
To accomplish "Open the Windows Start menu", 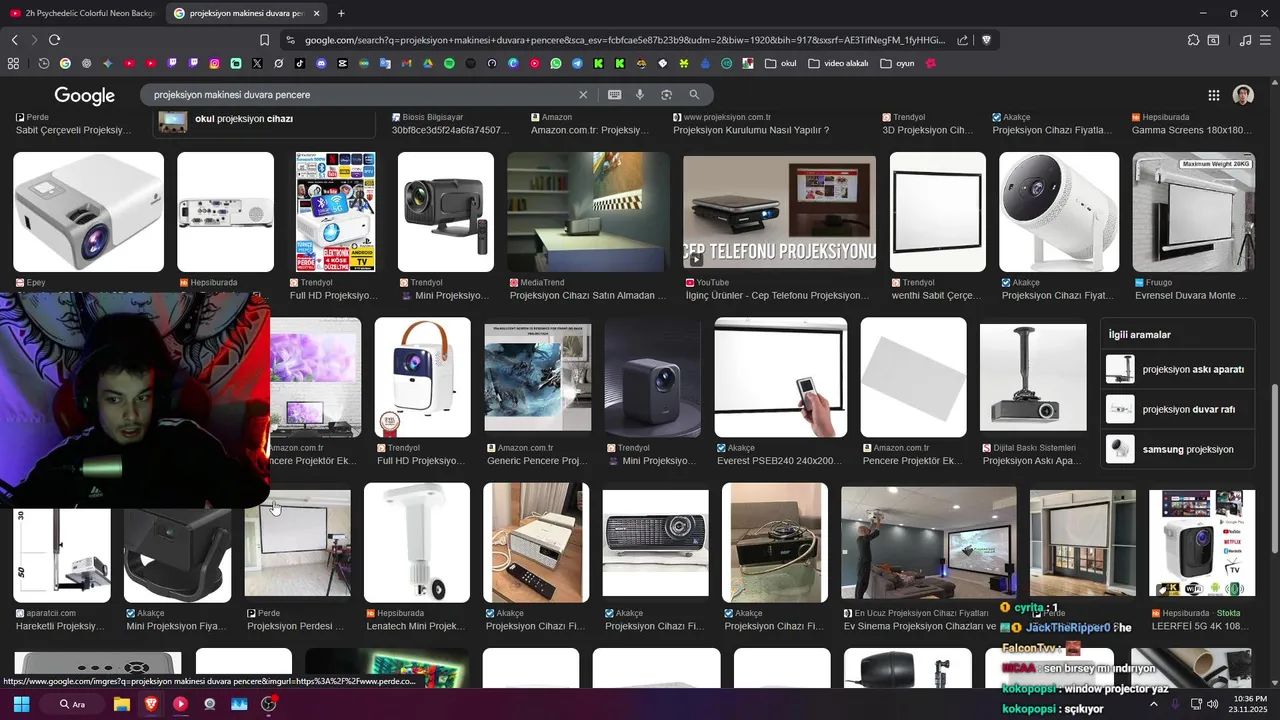I will pyautogui.click(x=21, y=704).
